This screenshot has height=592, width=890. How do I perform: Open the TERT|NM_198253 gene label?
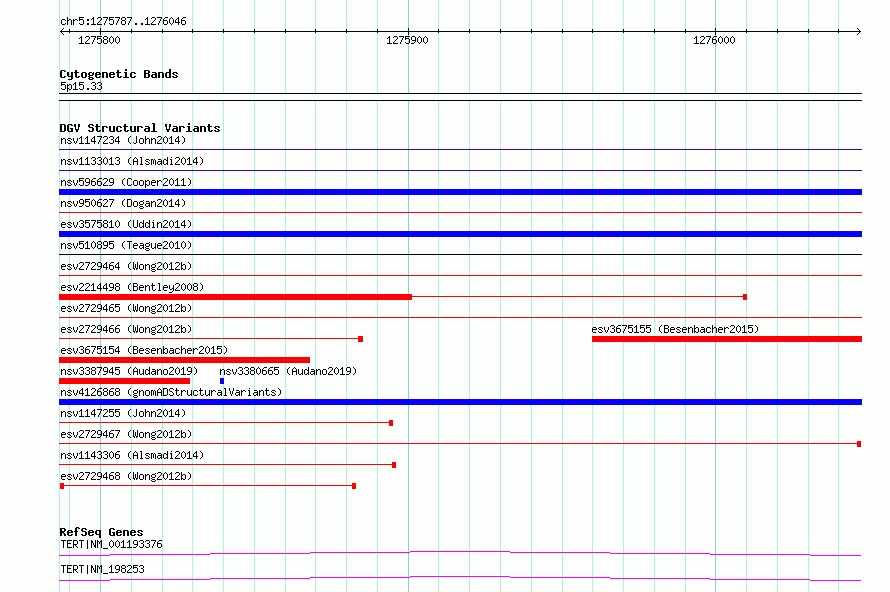[x=102, y=569]
